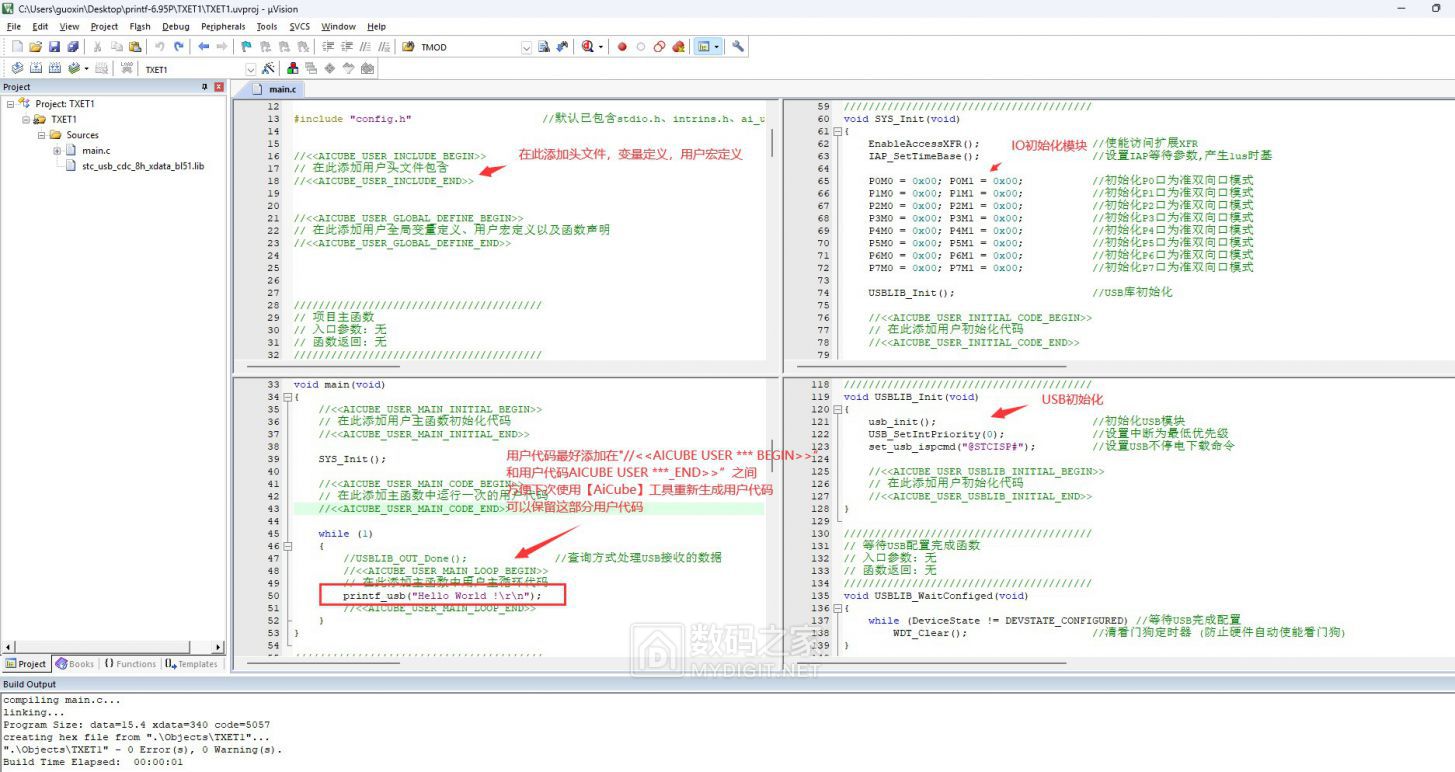Open the wrench Configuration icon
The width and height of the screenshot is (1455, 772).
(738, 47)
